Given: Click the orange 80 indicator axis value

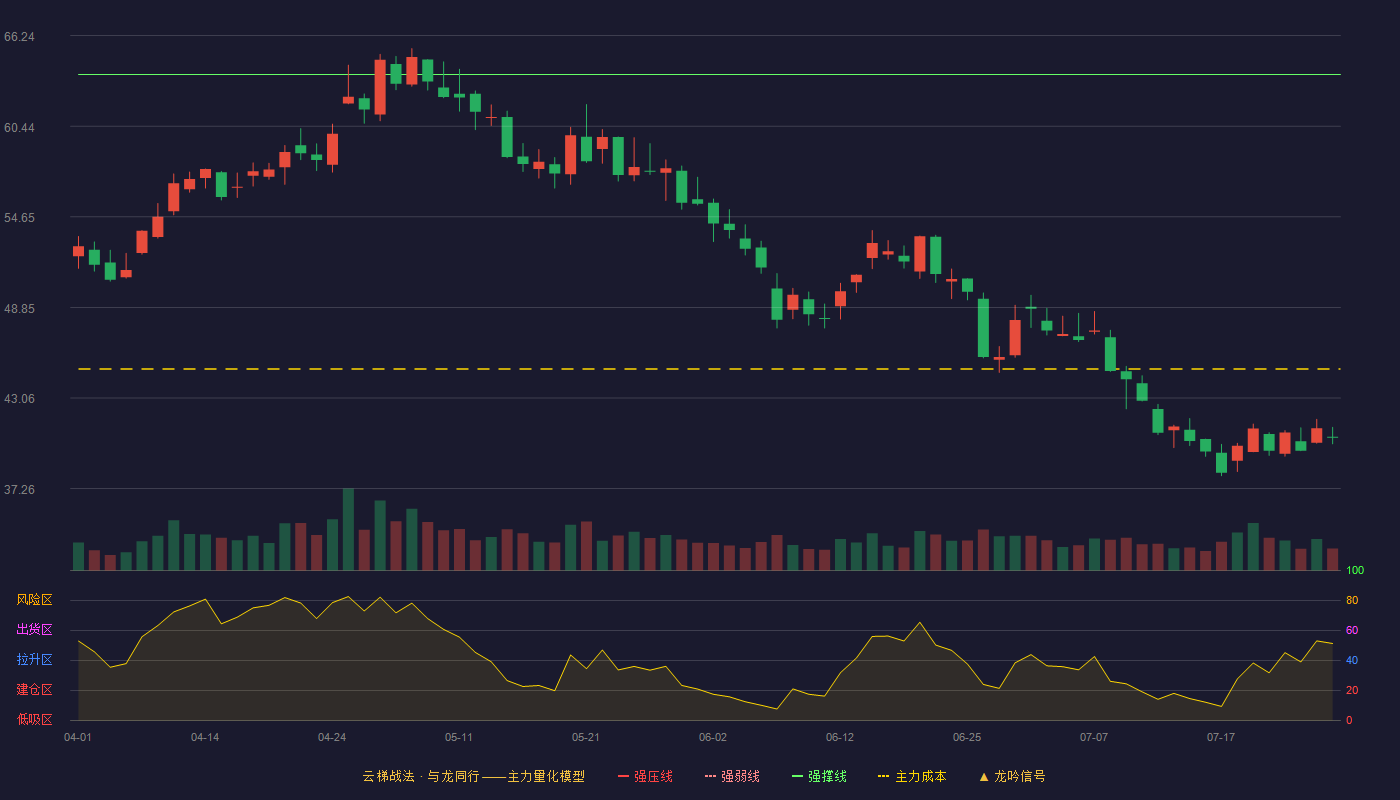Looking at the screenshot, I should point(1352,601).
